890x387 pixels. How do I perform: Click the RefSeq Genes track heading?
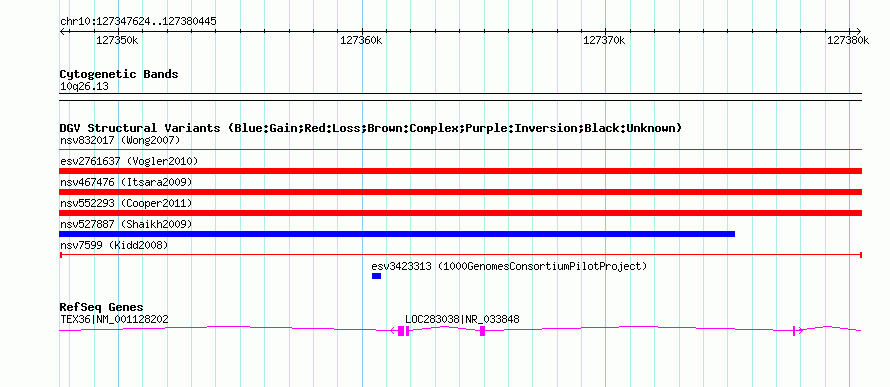pyautogui.click(x=102, y=308)
